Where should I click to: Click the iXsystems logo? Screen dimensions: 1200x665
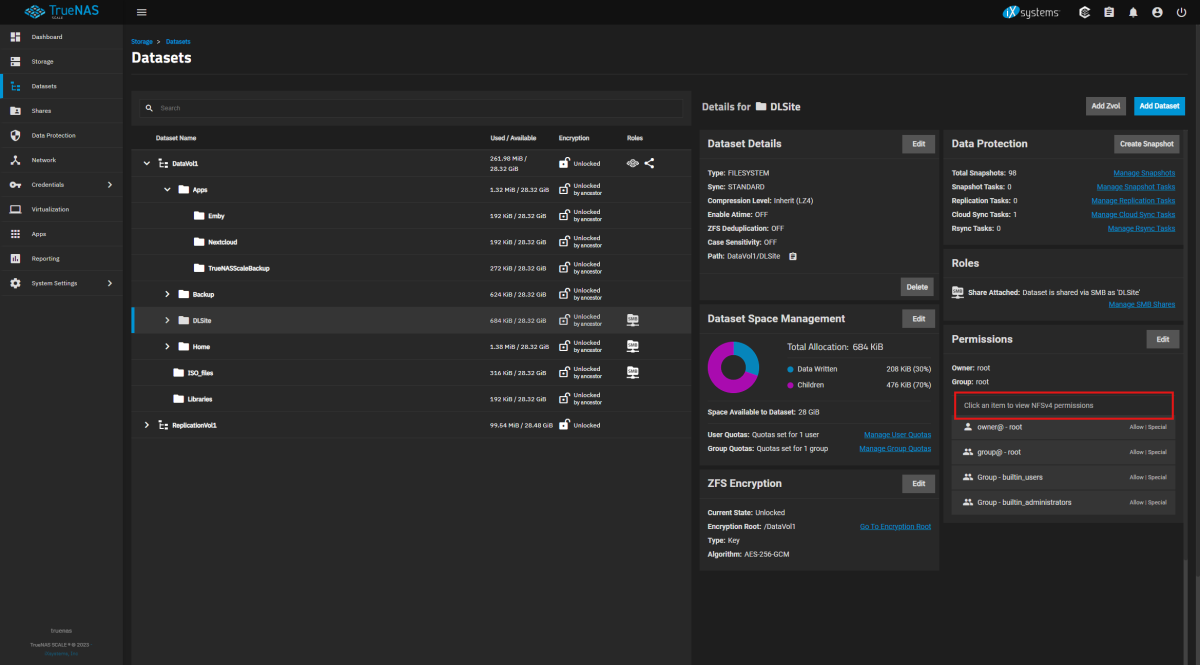coord(1031,12)
